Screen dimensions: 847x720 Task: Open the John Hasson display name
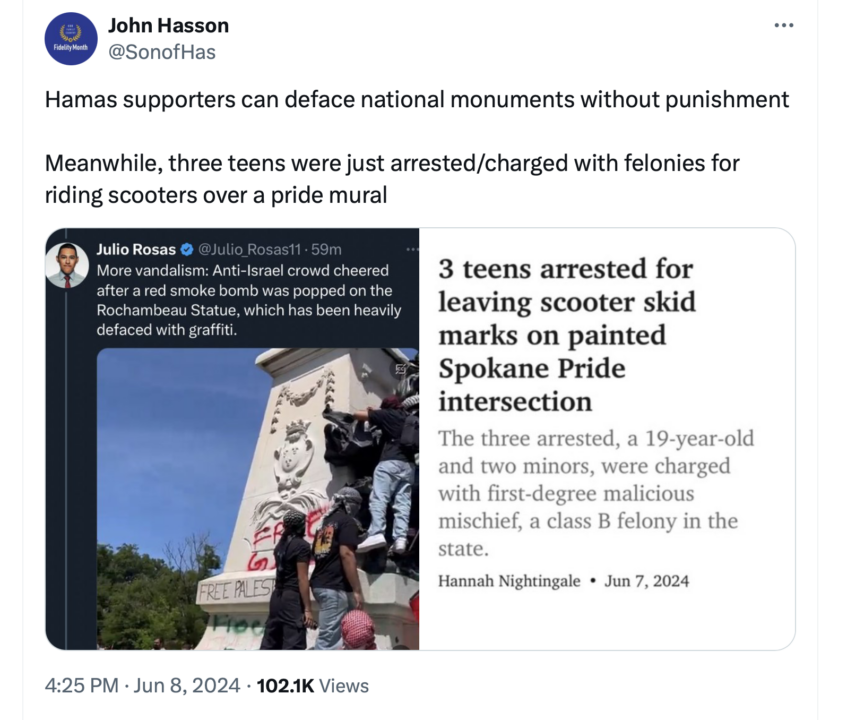tap(169, 25)
